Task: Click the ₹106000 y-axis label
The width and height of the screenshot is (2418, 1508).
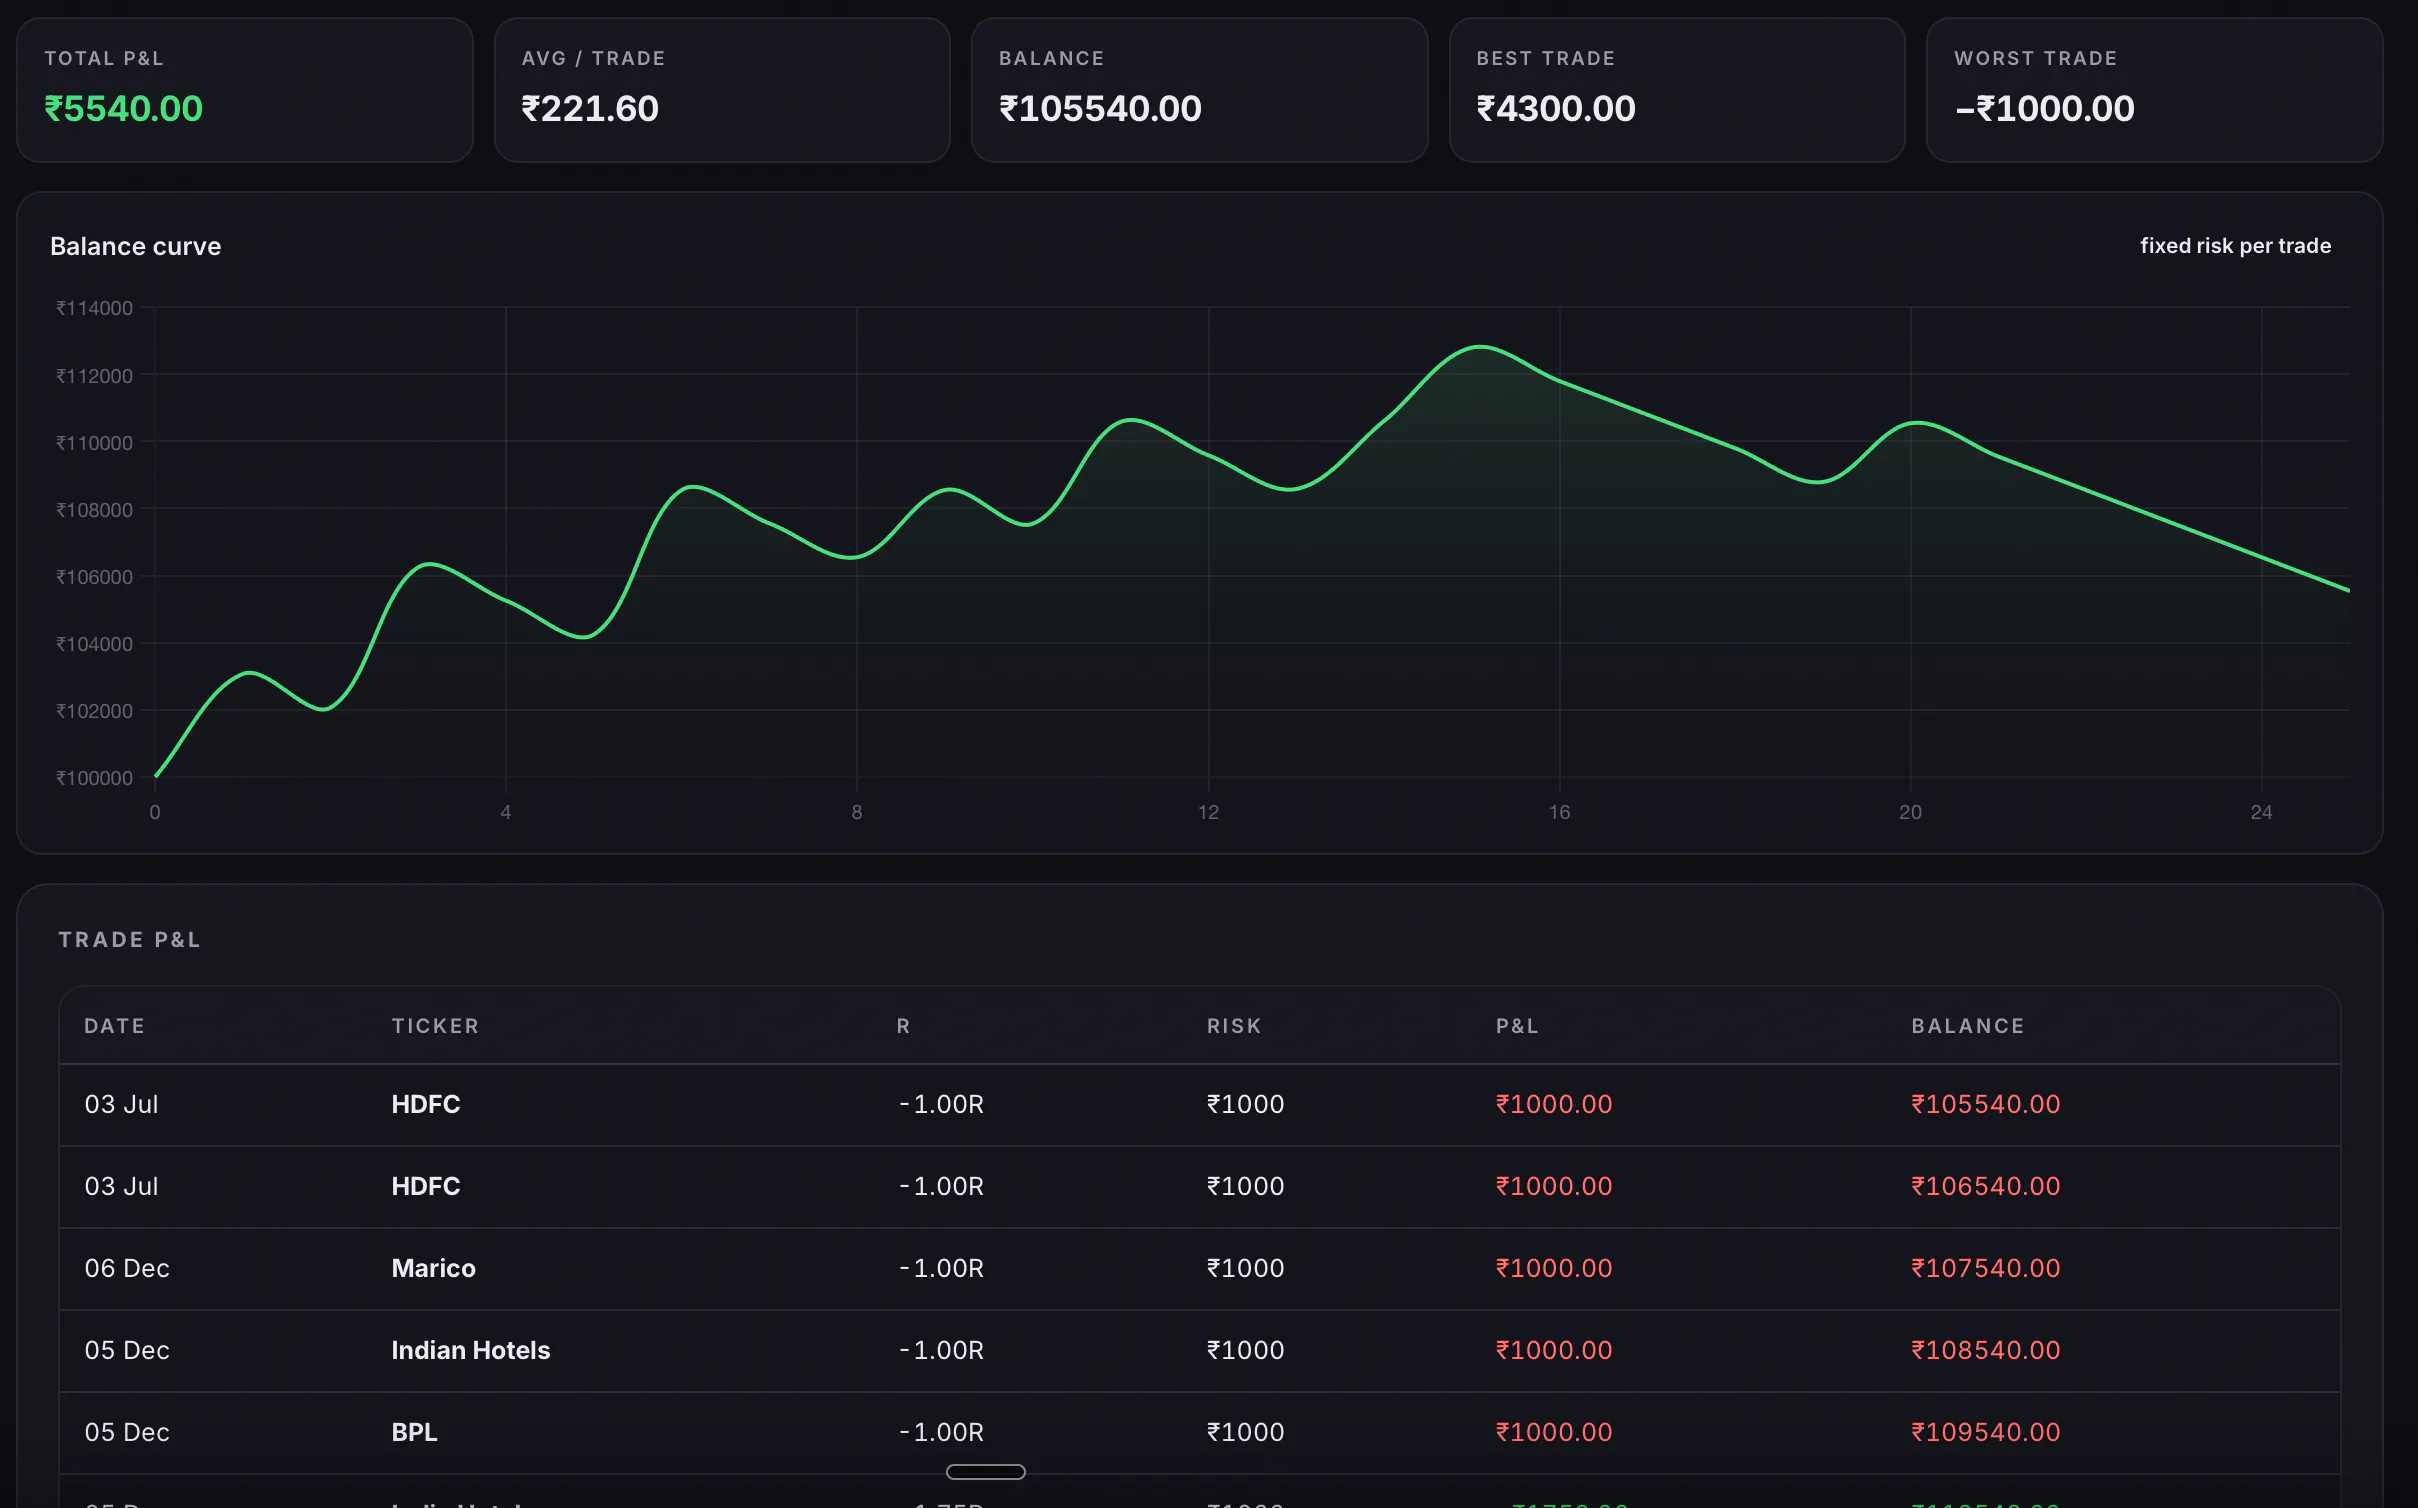Action: [x=94, y=577]
